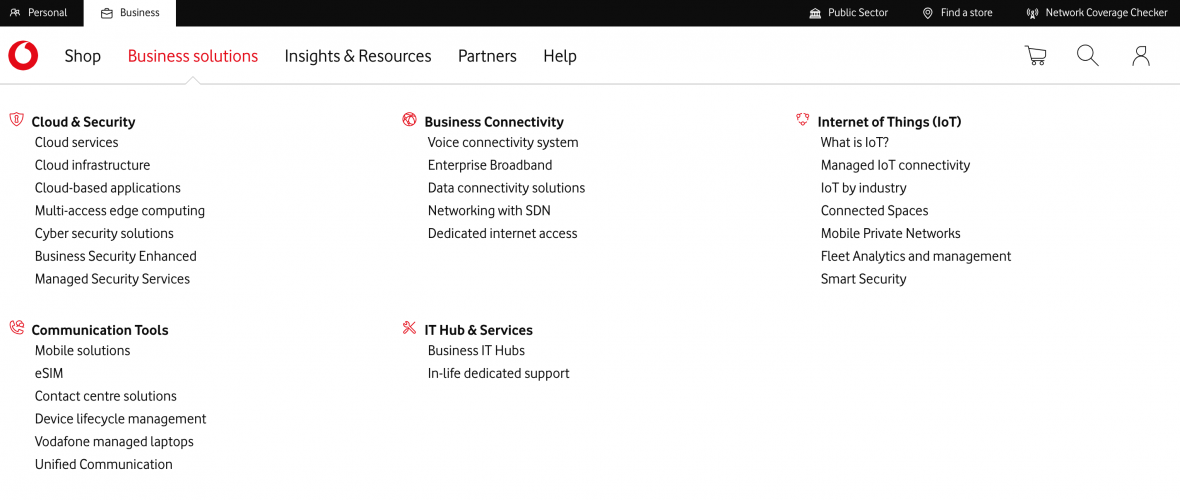Open the Help menu
Viewport: 1180px width, 500px height.
click(x=560, y=56)
